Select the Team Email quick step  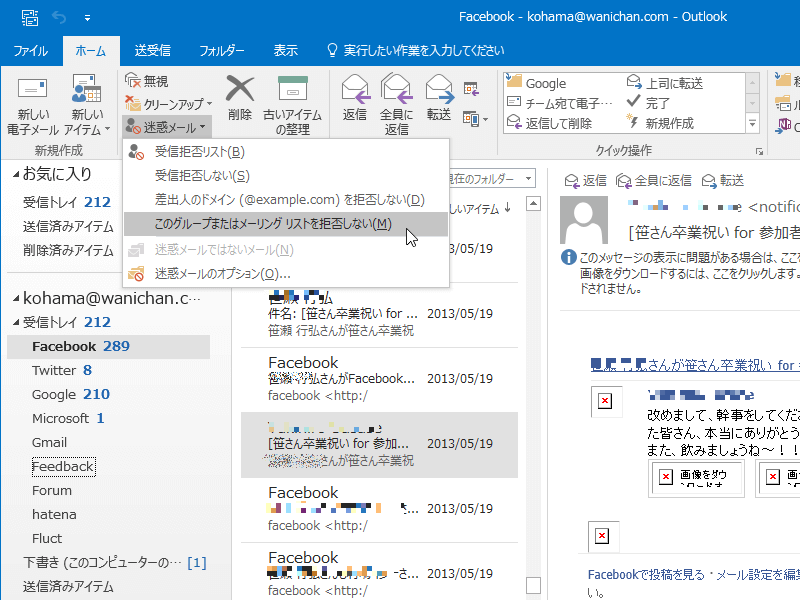[560, 103]
